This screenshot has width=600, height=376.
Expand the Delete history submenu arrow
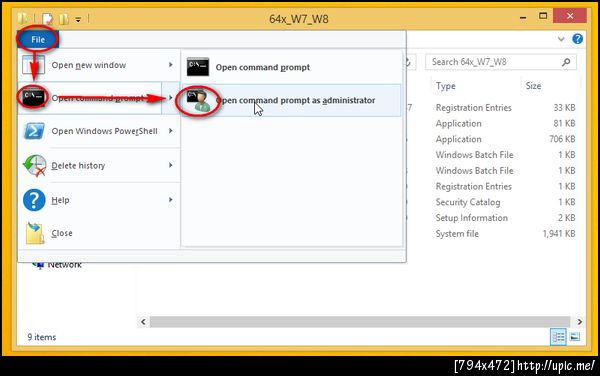pos(171,165)
